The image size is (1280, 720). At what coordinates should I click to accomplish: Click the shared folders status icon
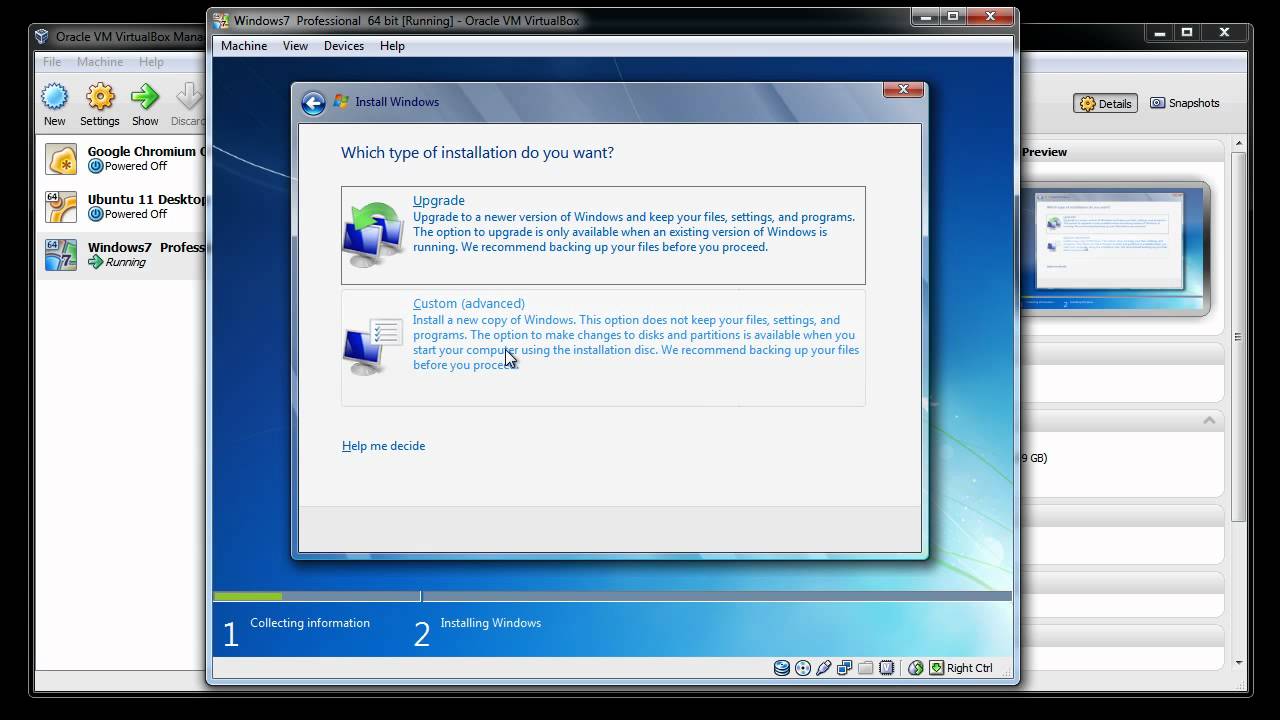click(866, 668)
